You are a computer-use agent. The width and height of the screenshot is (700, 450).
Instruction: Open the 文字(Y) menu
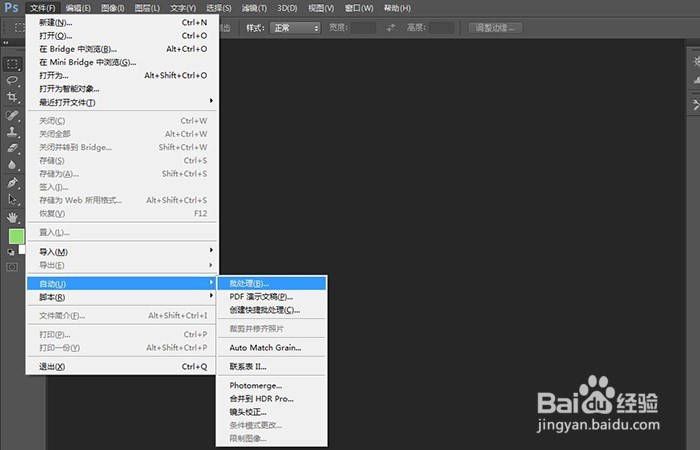pyautogui.click(x=183, y=8)
